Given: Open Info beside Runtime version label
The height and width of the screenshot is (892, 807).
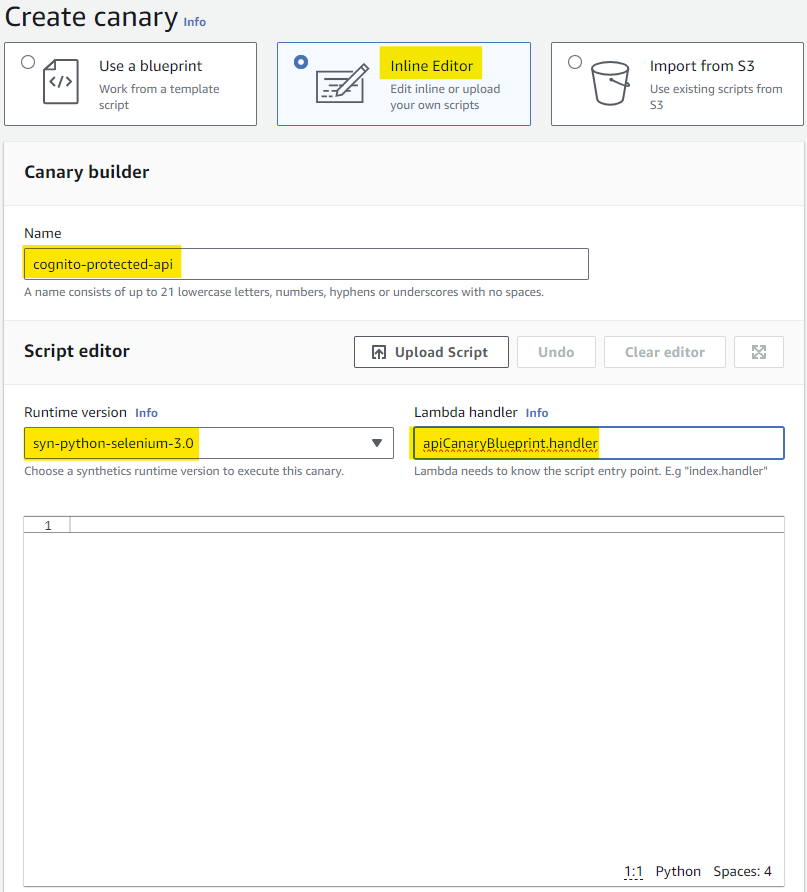Looking at the screenshot, I should tap(146, 412).
